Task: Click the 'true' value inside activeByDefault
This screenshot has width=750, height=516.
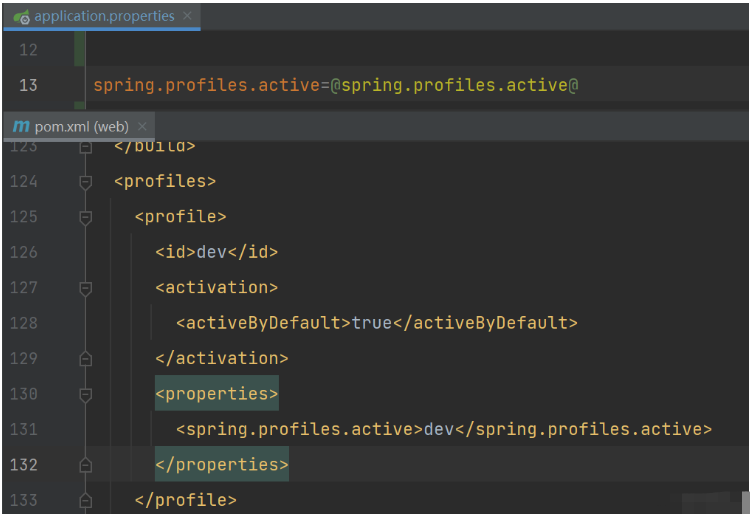Action: coord(371,323)
